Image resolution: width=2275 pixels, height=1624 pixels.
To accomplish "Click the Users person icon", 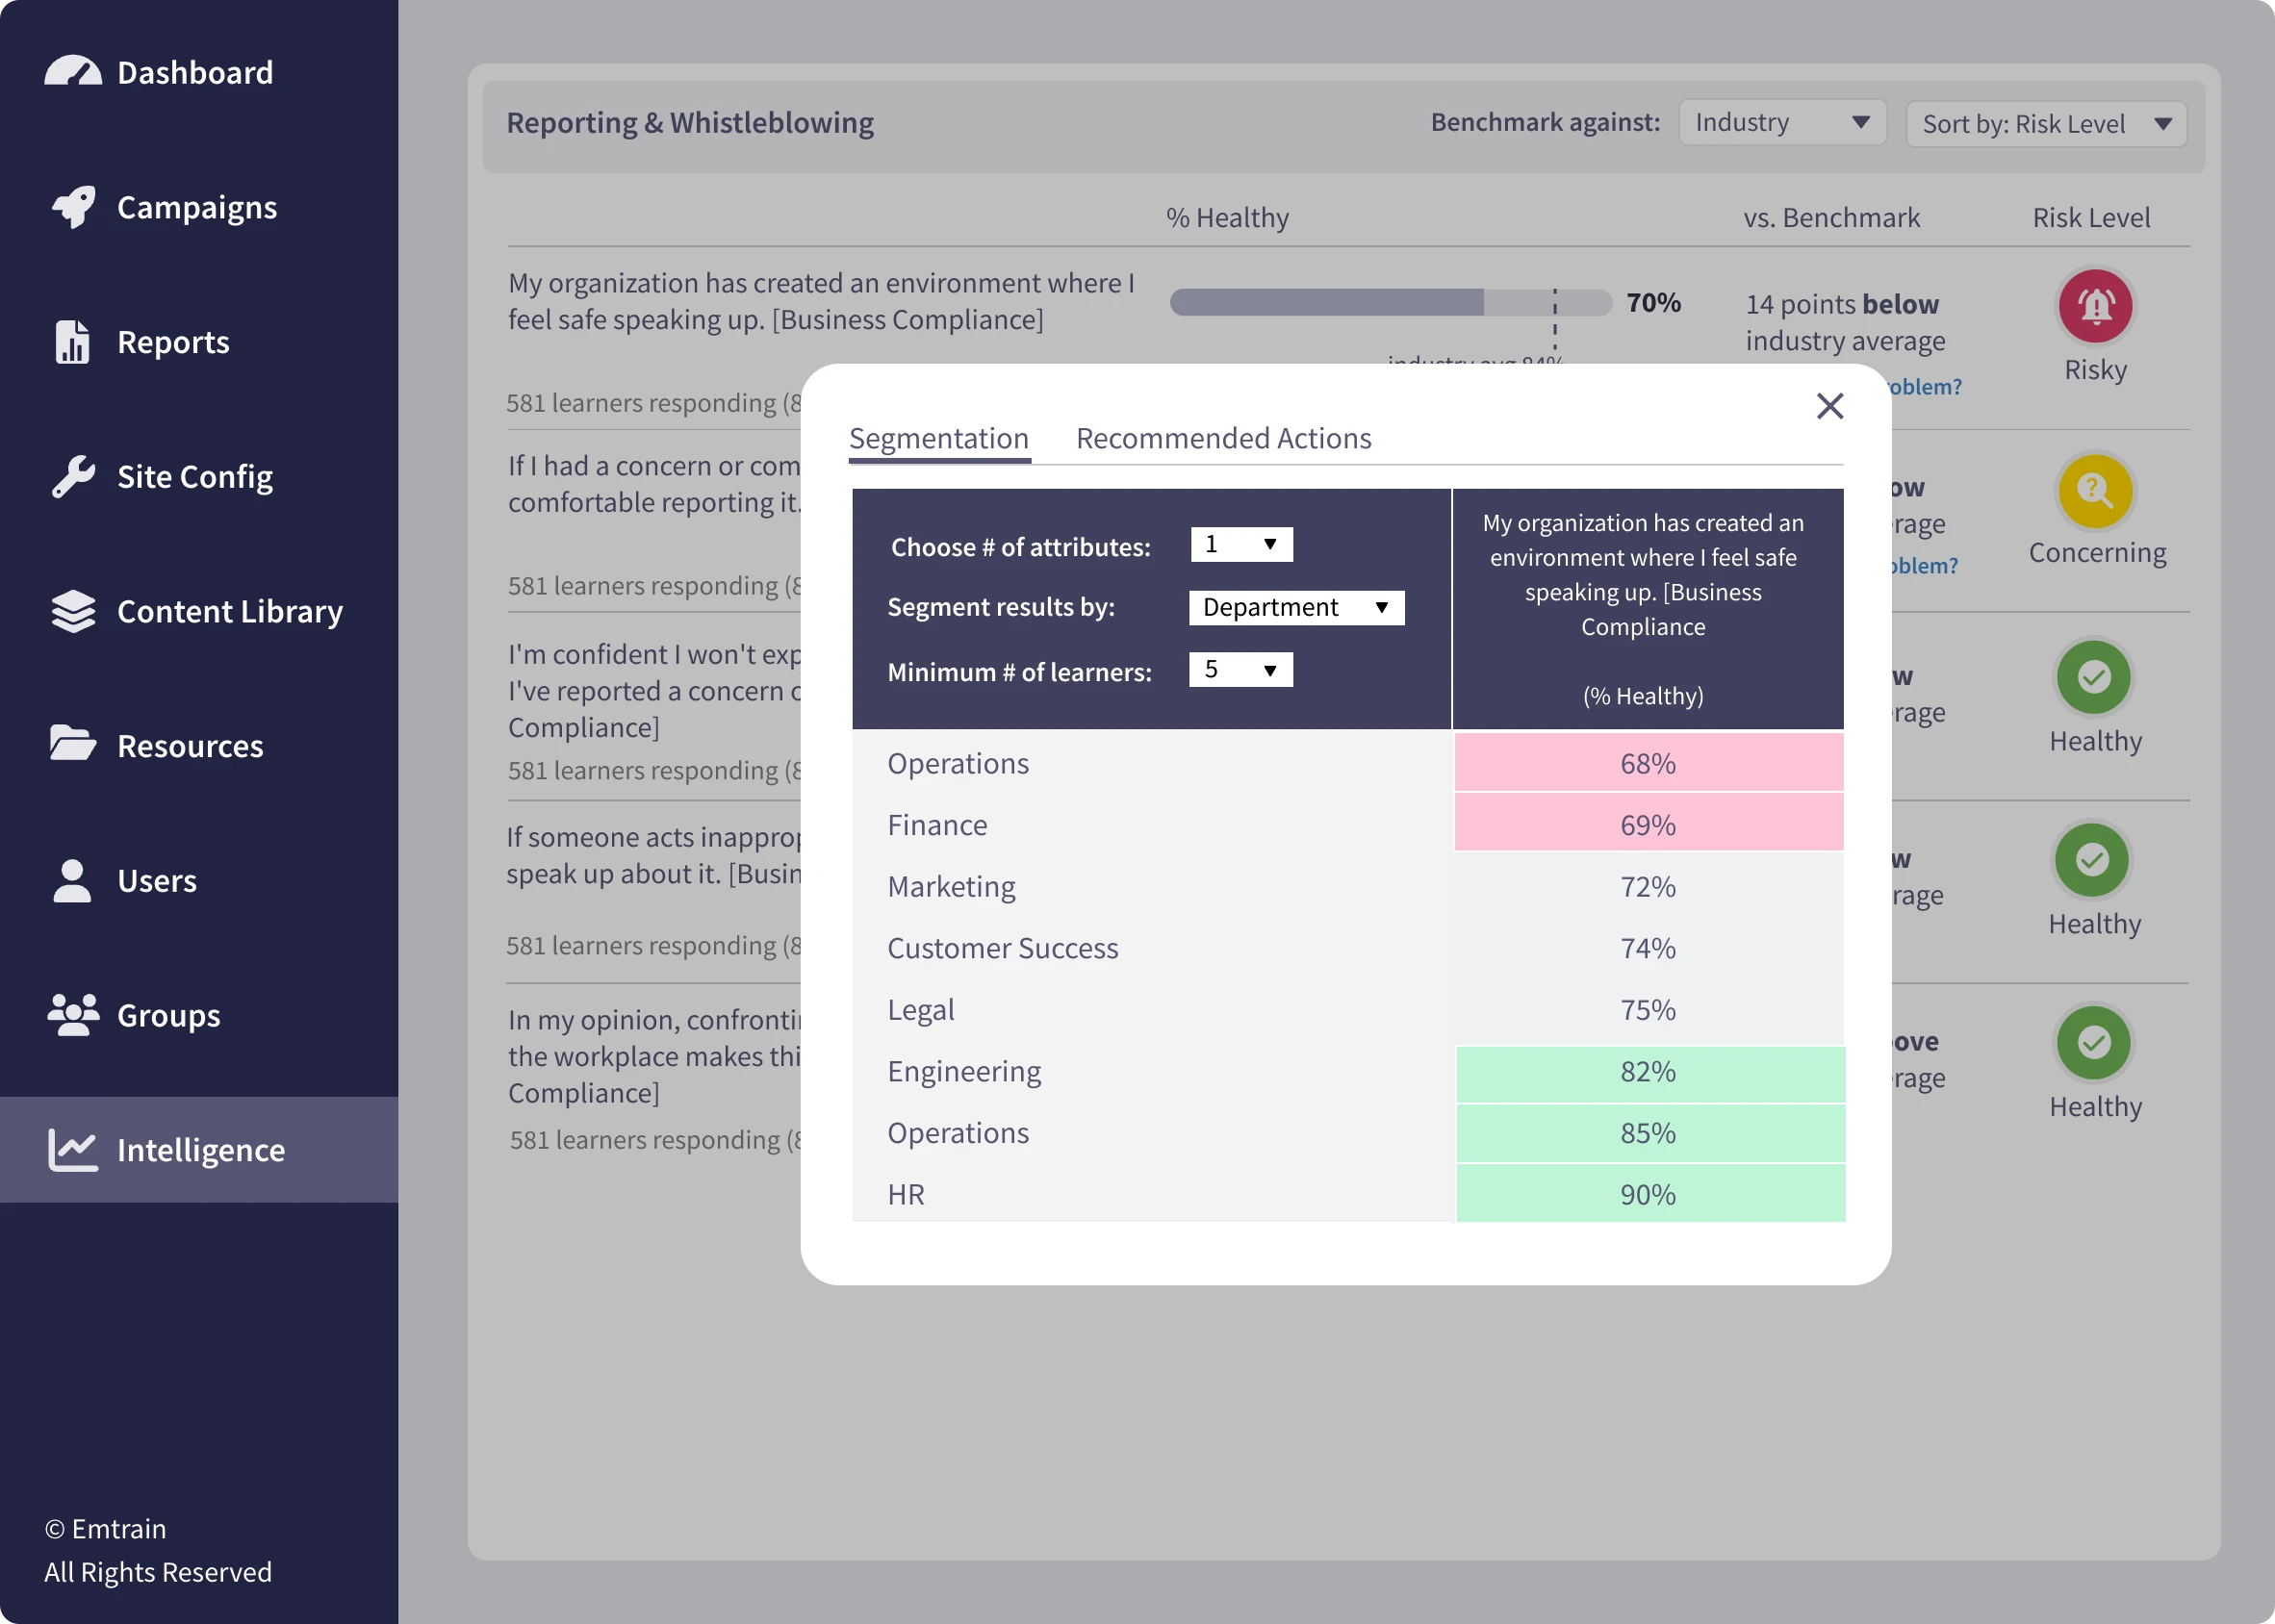I will point(72,881).
